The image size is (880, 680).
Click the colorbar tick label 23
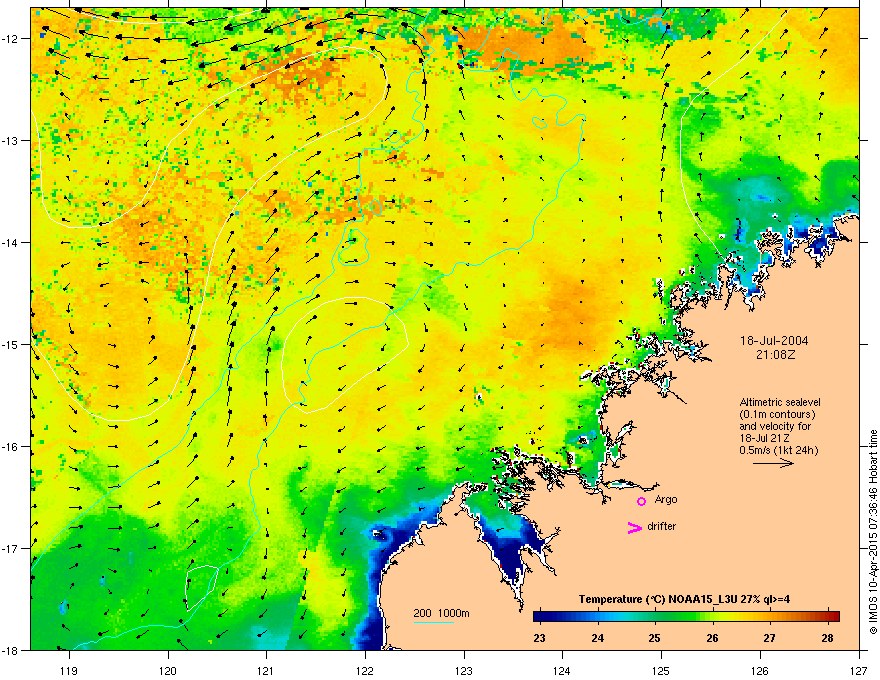[539, 638]
